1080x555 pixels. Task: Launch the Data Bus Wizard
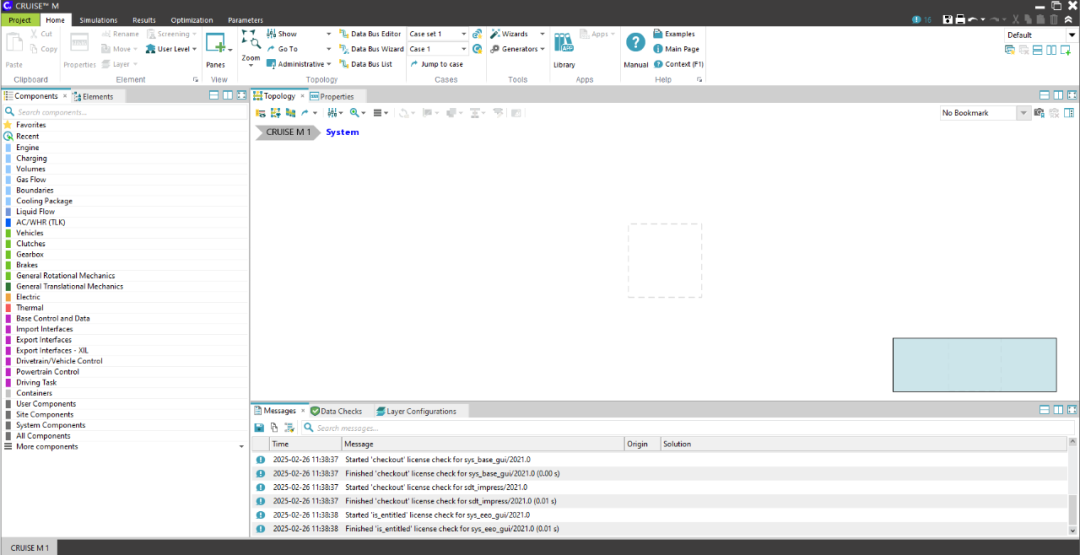click(x=370, y=49)
